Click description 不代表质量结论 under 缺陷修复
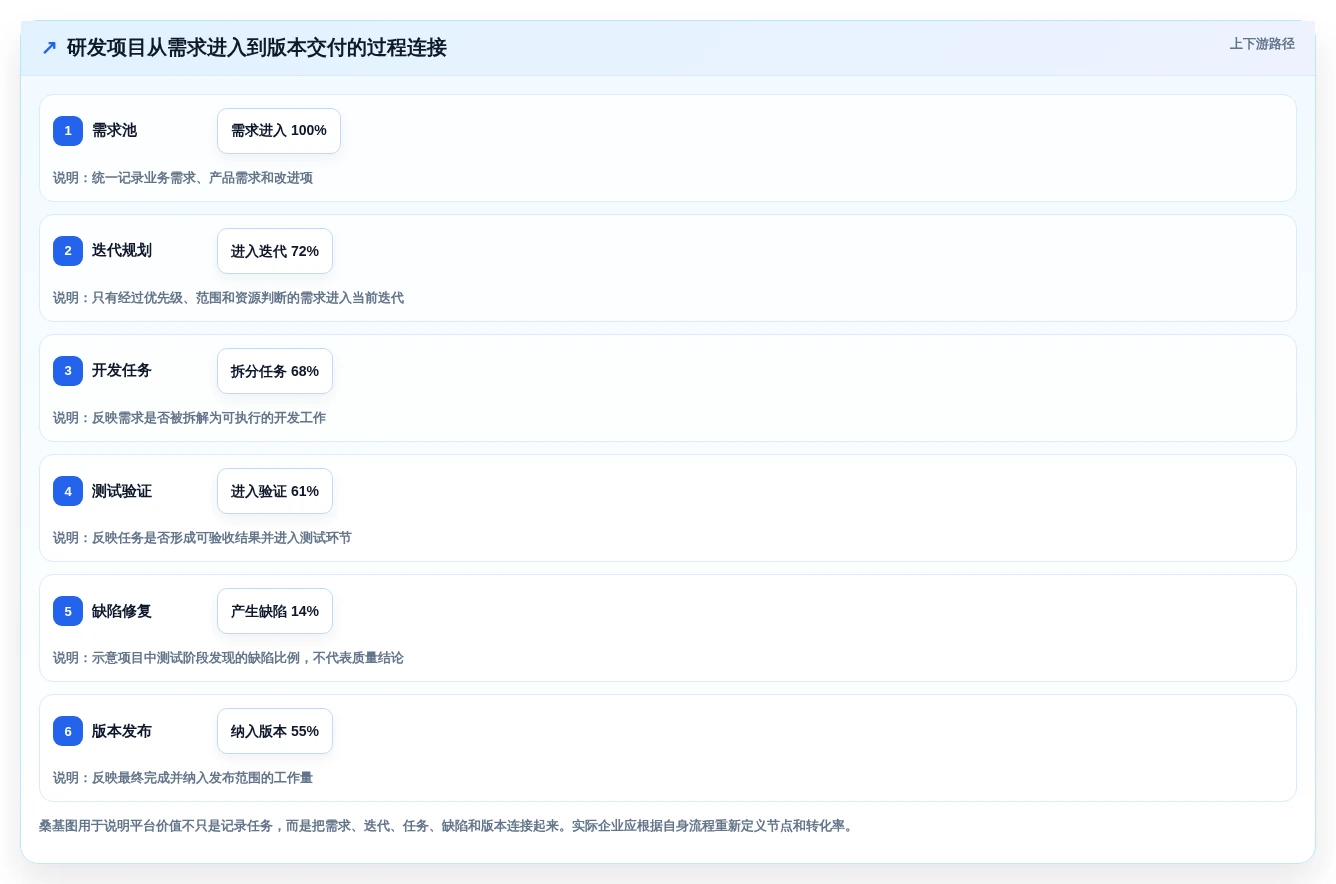 pos(228,658)
